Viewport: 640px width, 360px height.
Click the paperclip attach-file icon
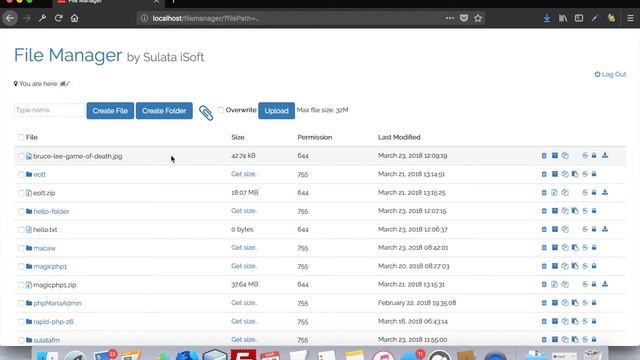tap(206, 113)
